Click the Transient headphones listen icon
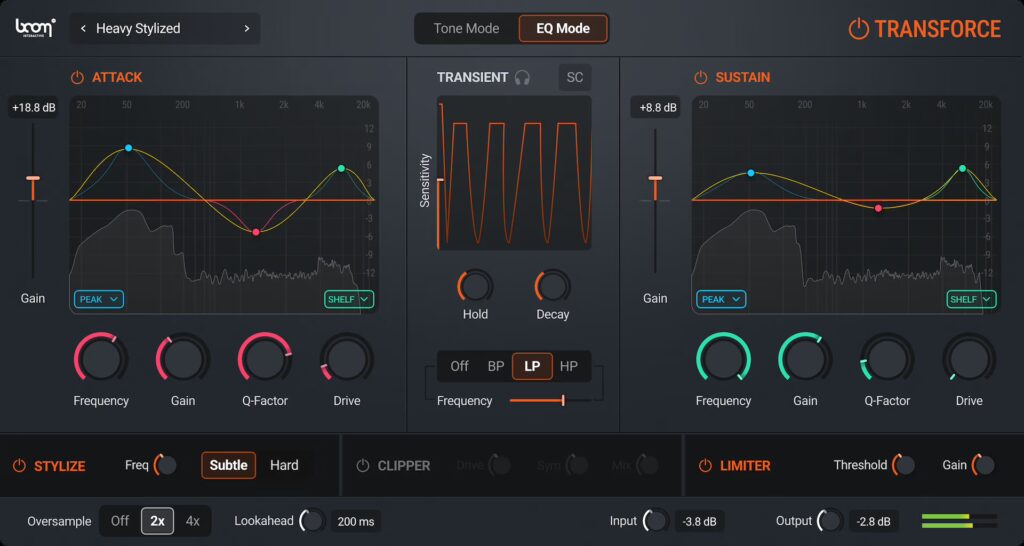 522,78
